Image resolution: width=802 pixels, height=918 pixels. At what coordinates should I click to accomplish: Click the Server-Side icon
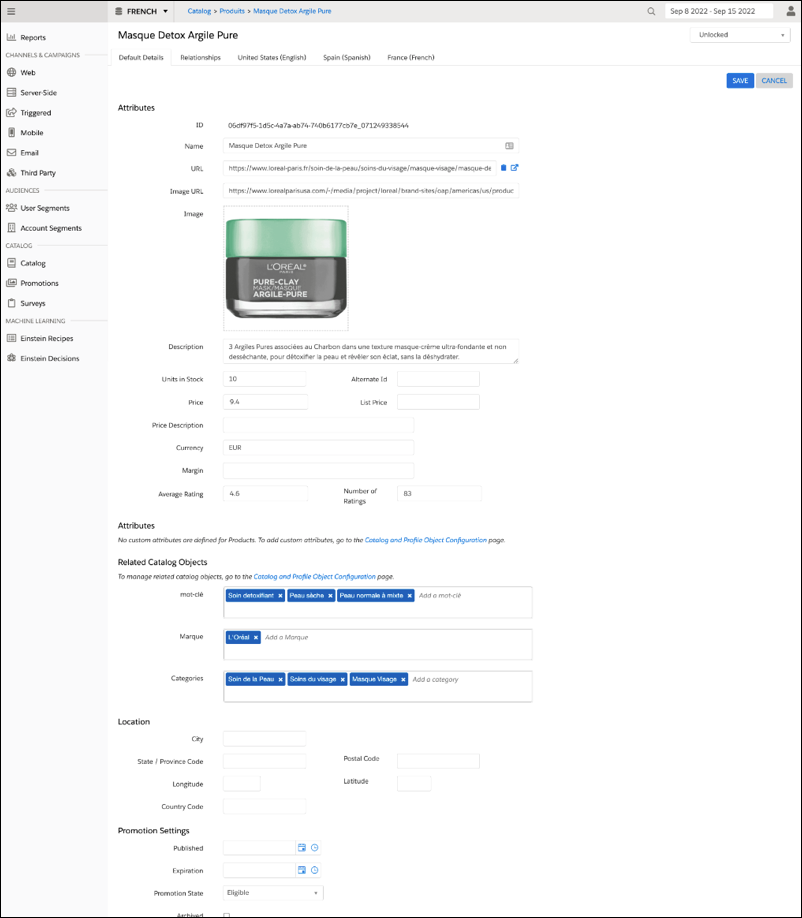[x=11, y=93]
